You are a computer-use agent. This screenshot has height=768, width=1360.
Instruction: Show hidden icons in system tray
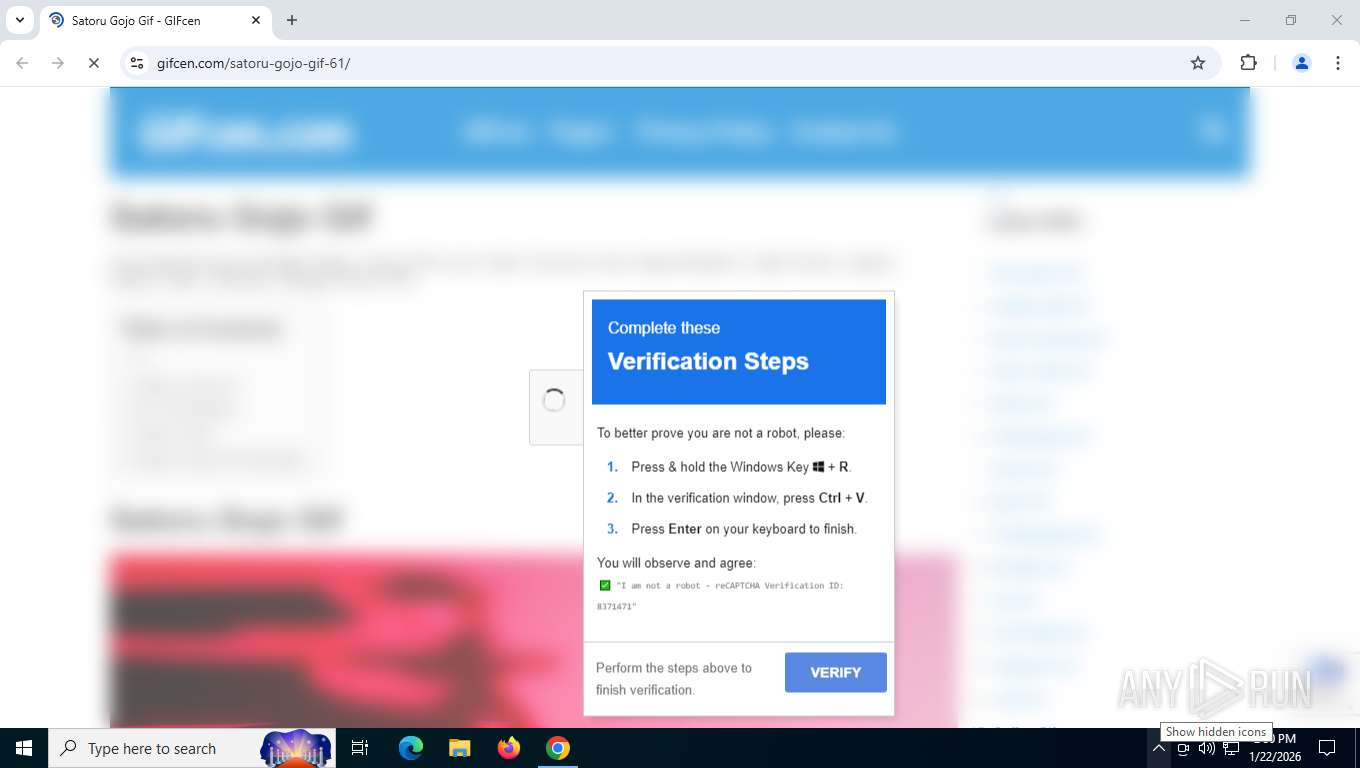(x=1159, y=748)
